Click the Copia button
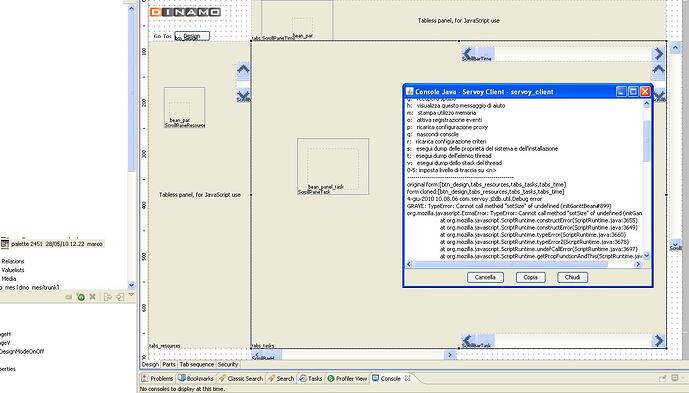 [530, 277]
